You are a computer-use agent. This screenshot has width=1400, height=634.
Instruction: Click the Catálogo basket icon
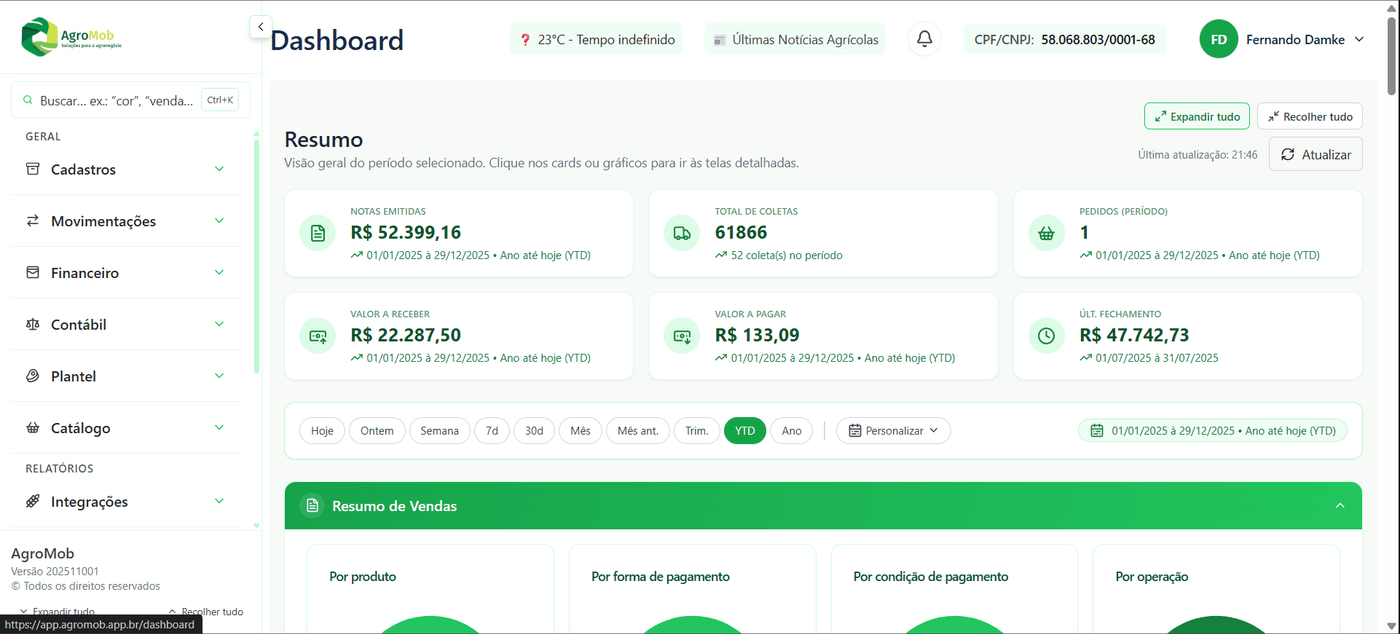(33, 428)
